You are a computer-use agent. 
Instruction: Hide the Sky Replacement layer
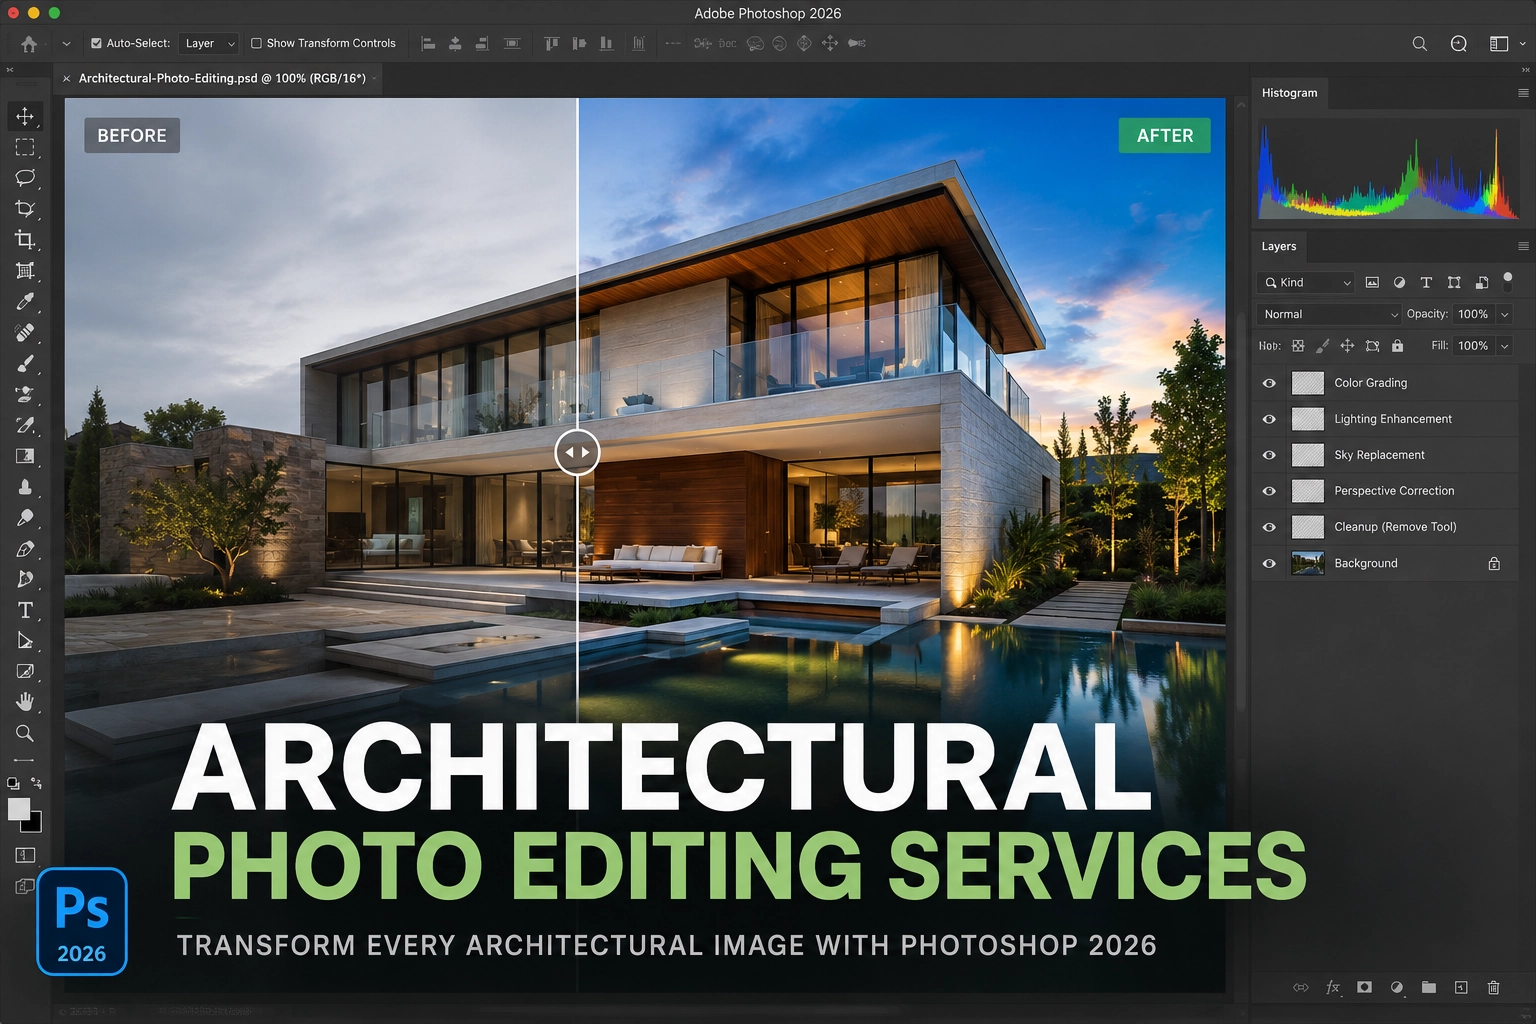tap(1269, 455)
